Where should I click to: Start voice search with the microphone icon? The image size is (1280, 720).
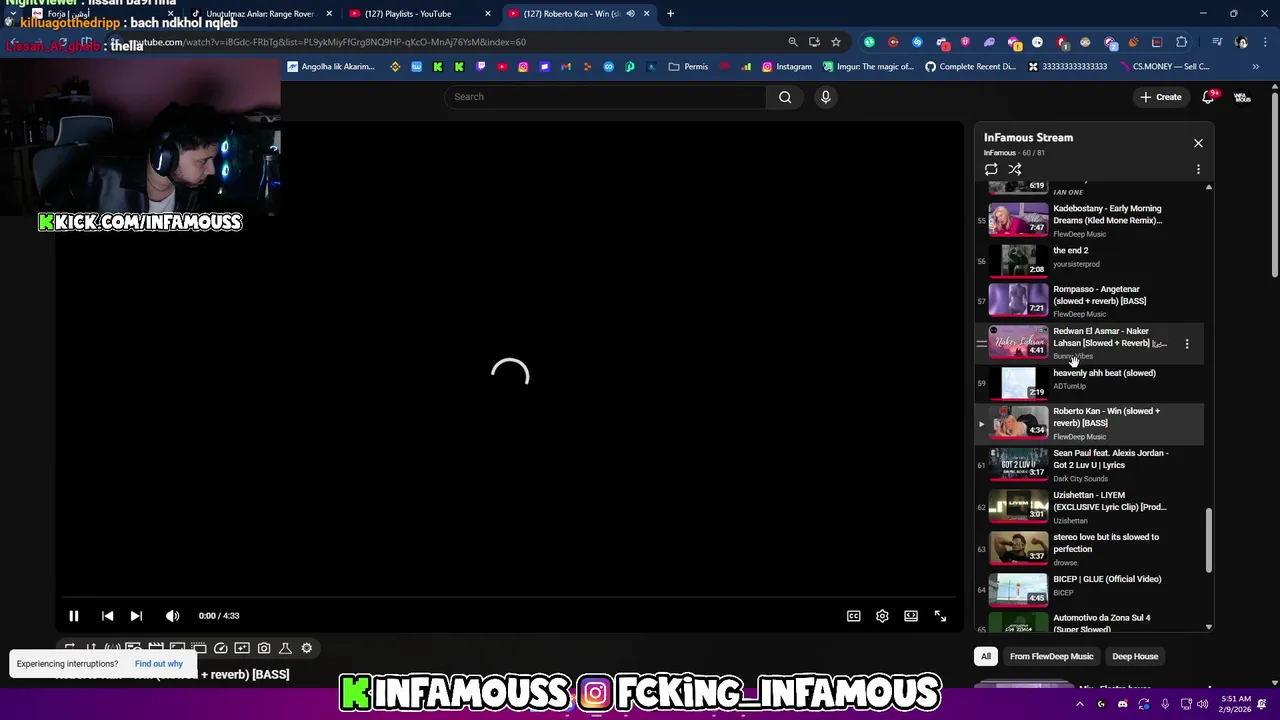[825, 97]
